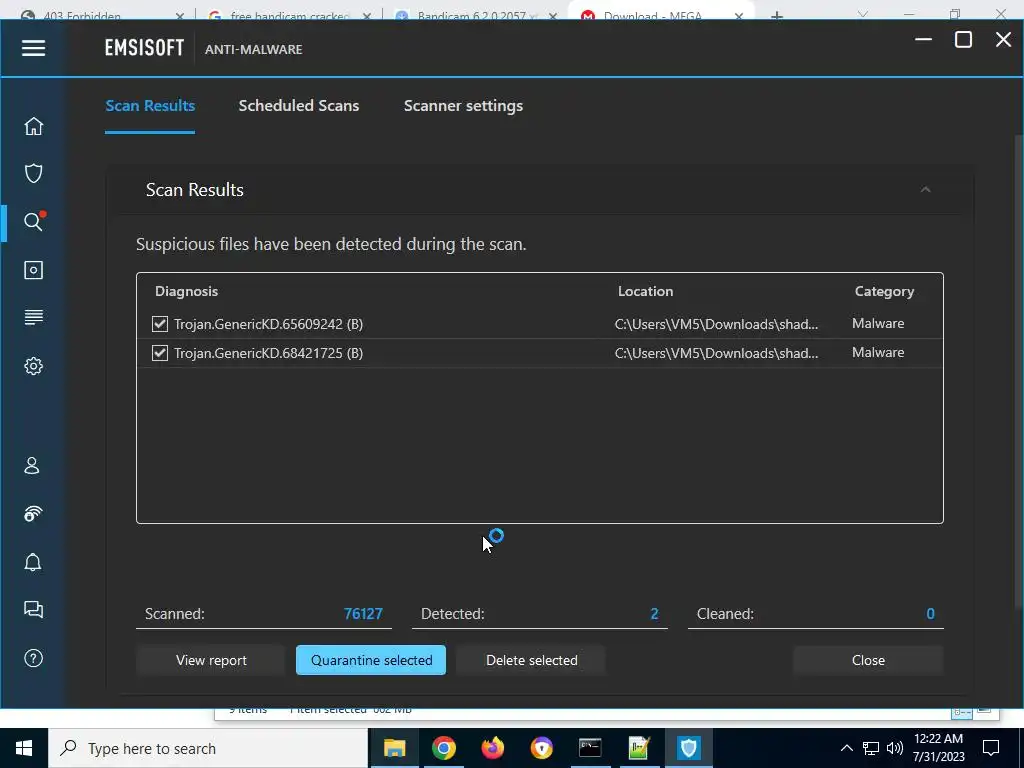Open Google Chrome from taskbar
The image size is (1024, 768).
(x=443, y=748)
